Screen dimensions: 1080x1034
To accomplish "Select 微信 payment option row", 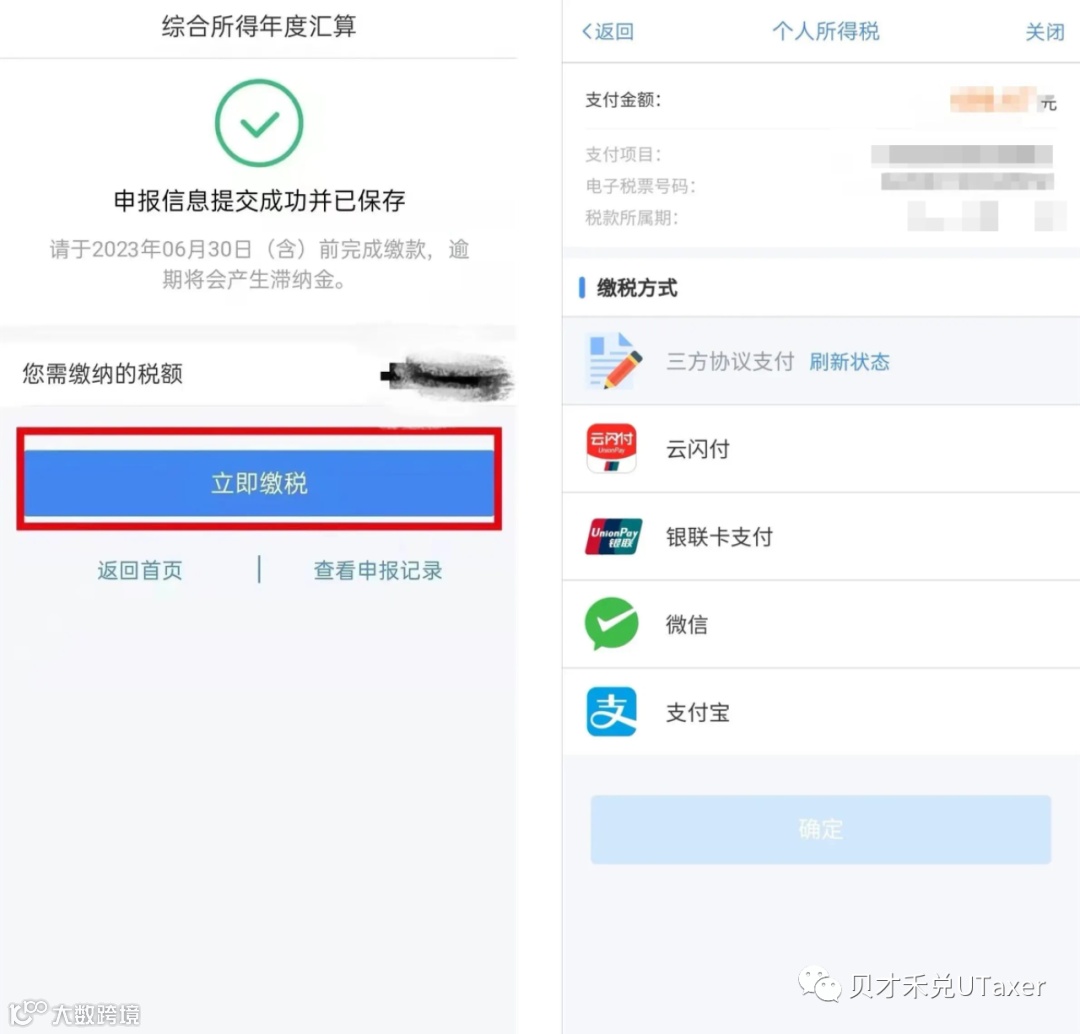I will coord(821,624).
